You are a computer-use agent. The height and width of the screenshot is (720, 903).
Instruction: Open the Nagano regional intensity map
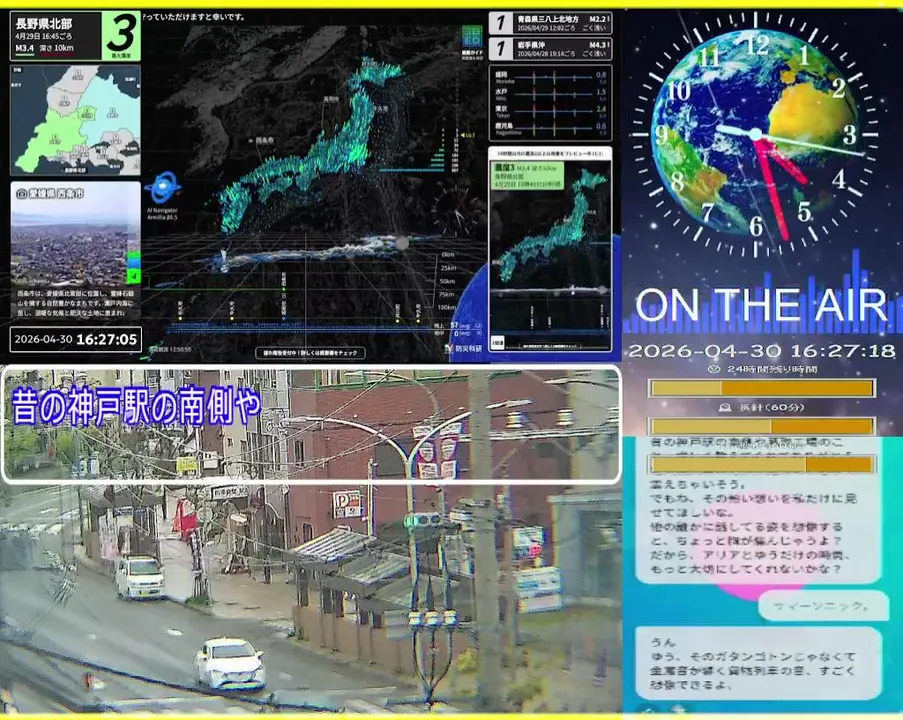[75, 120]
